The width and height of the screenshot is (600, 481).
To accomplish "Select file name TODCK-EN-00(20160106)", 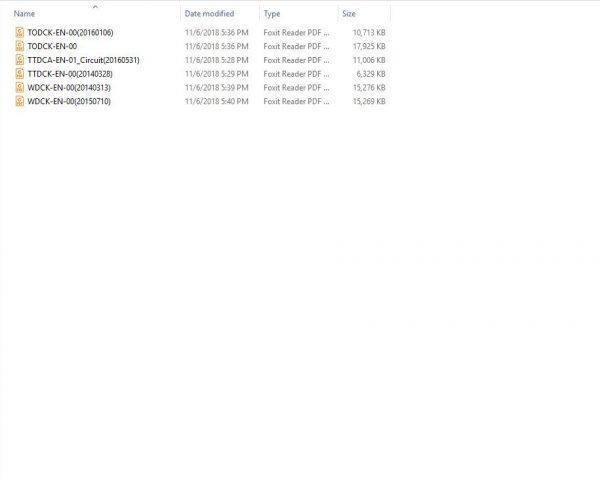I will coord(70,33).
